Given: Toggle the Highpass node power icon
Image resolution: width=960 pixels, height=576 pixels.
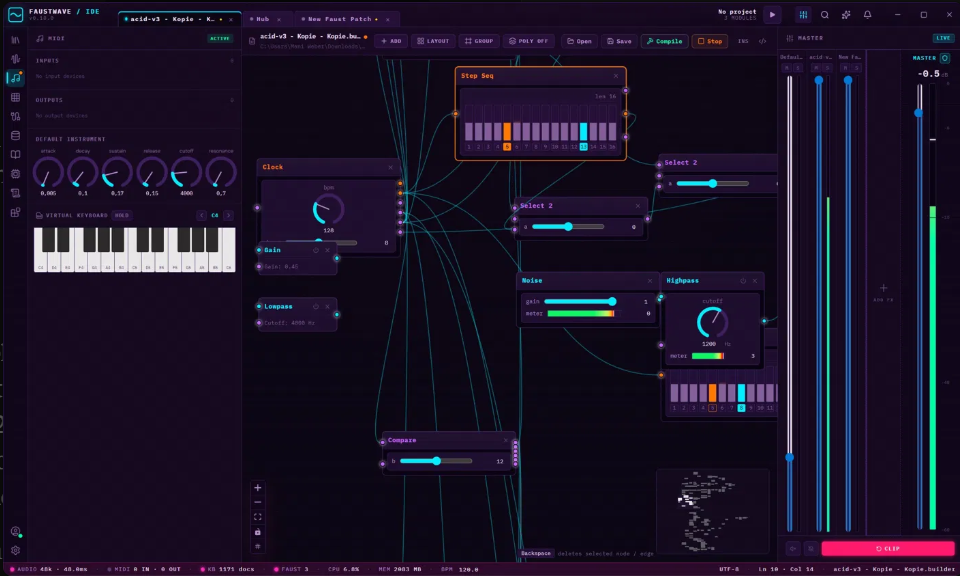Looking at the screenshot, I should coord(743,281).
